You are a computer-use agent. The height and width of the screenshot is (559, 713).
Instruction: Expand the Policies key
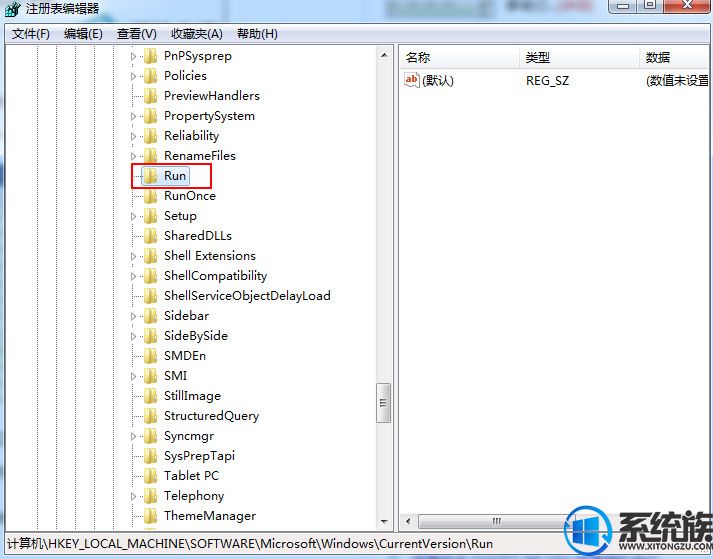point(133,76)
